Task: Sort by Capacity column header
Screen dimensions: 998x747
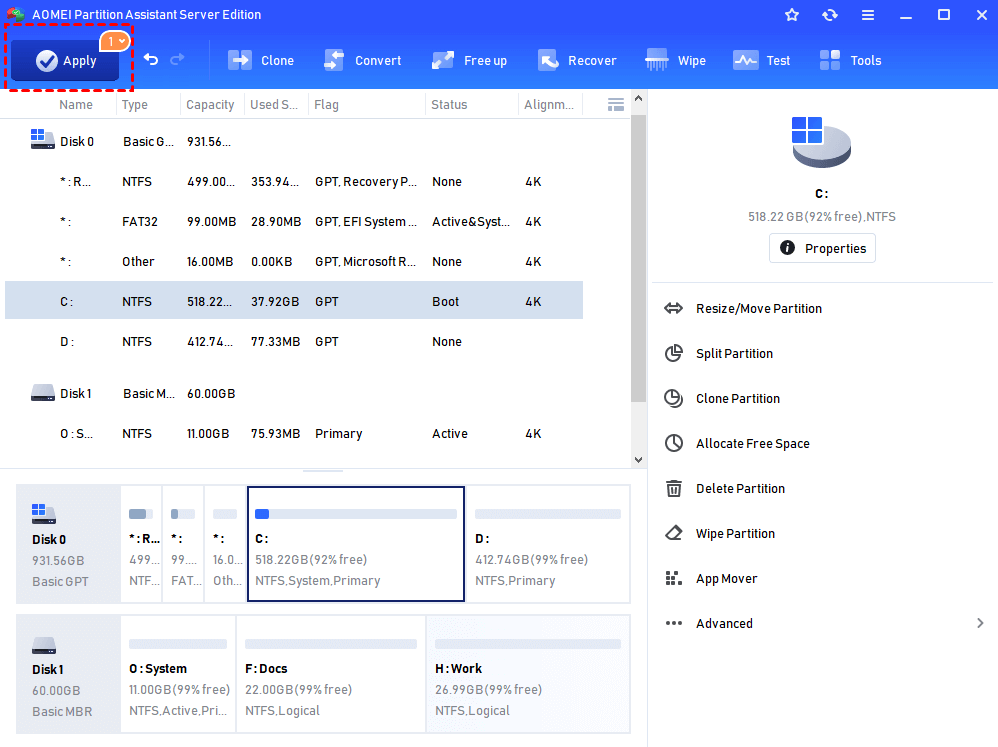Action: tap(210, 105)
